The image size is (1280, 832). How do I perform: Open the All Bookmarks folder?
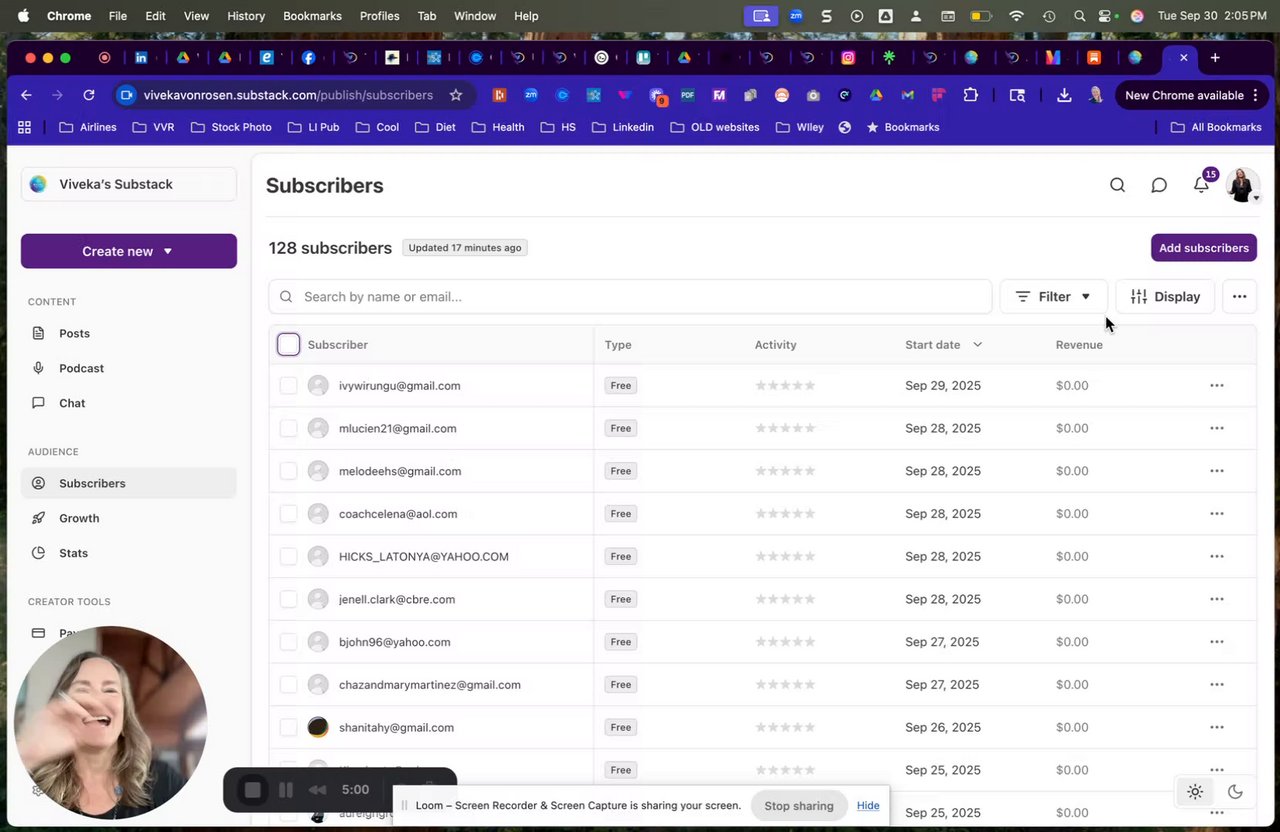[1216, 127]
